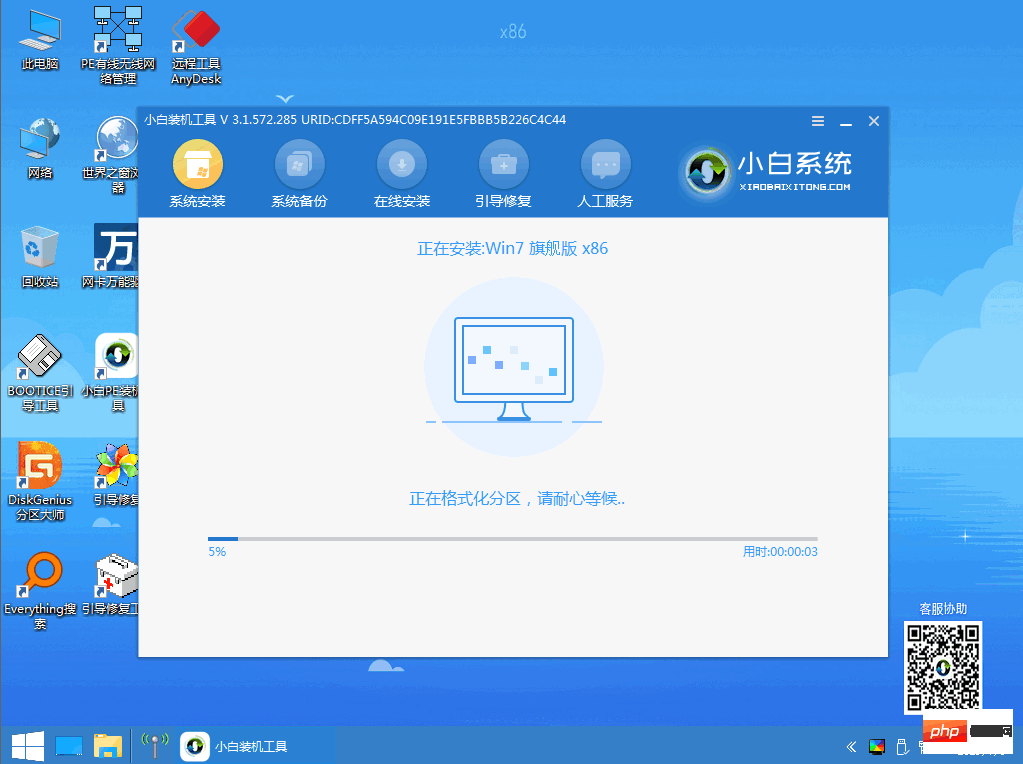Open 人工服务 support section
The width and height of the screenshot is (1023, 764).
point(605,174)
